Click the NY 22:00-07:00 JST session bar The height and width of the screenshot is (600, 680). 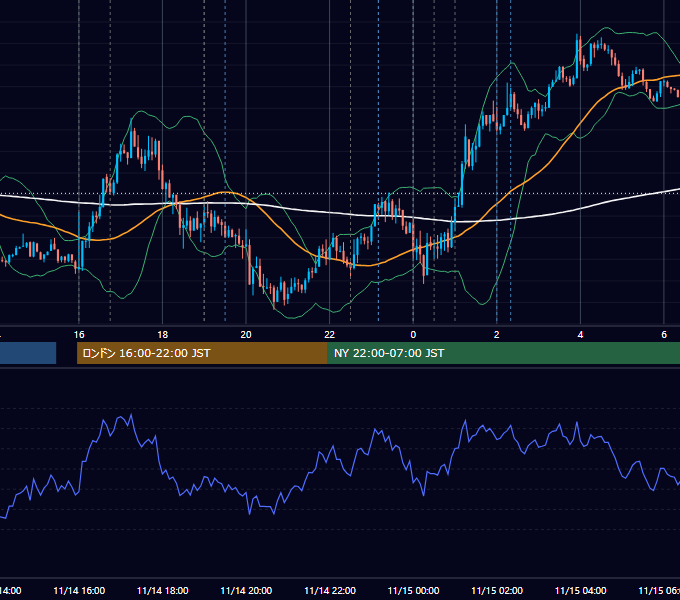click(503, 353)
